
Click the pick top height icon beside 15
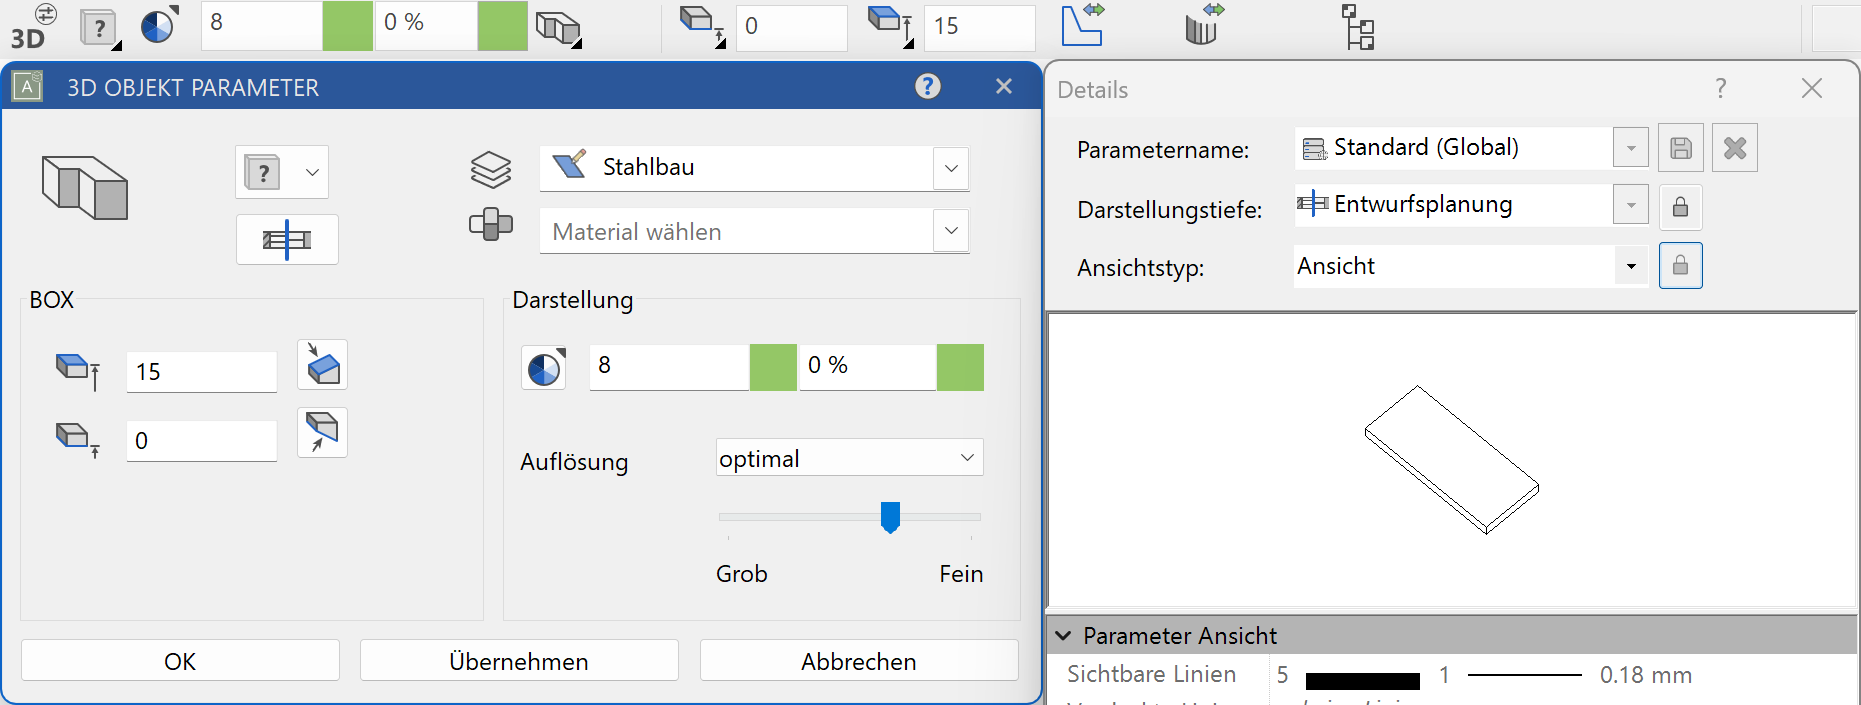click(x=322, y=365)
